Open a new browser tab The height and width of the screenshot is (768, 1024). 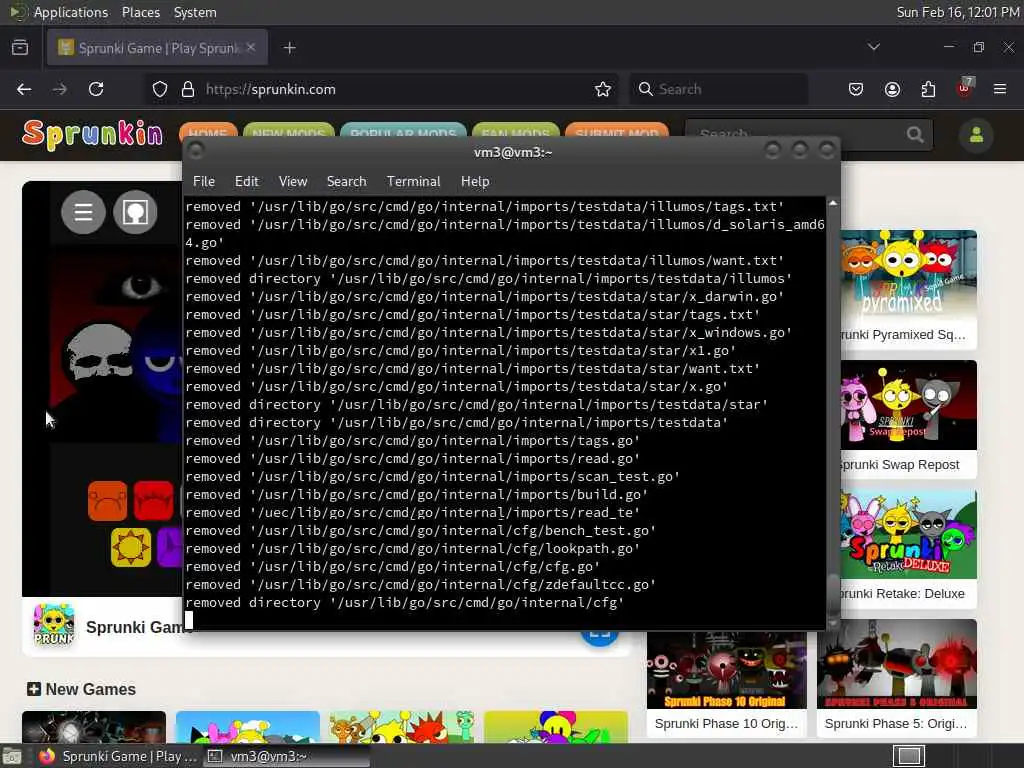coord(289,48)
